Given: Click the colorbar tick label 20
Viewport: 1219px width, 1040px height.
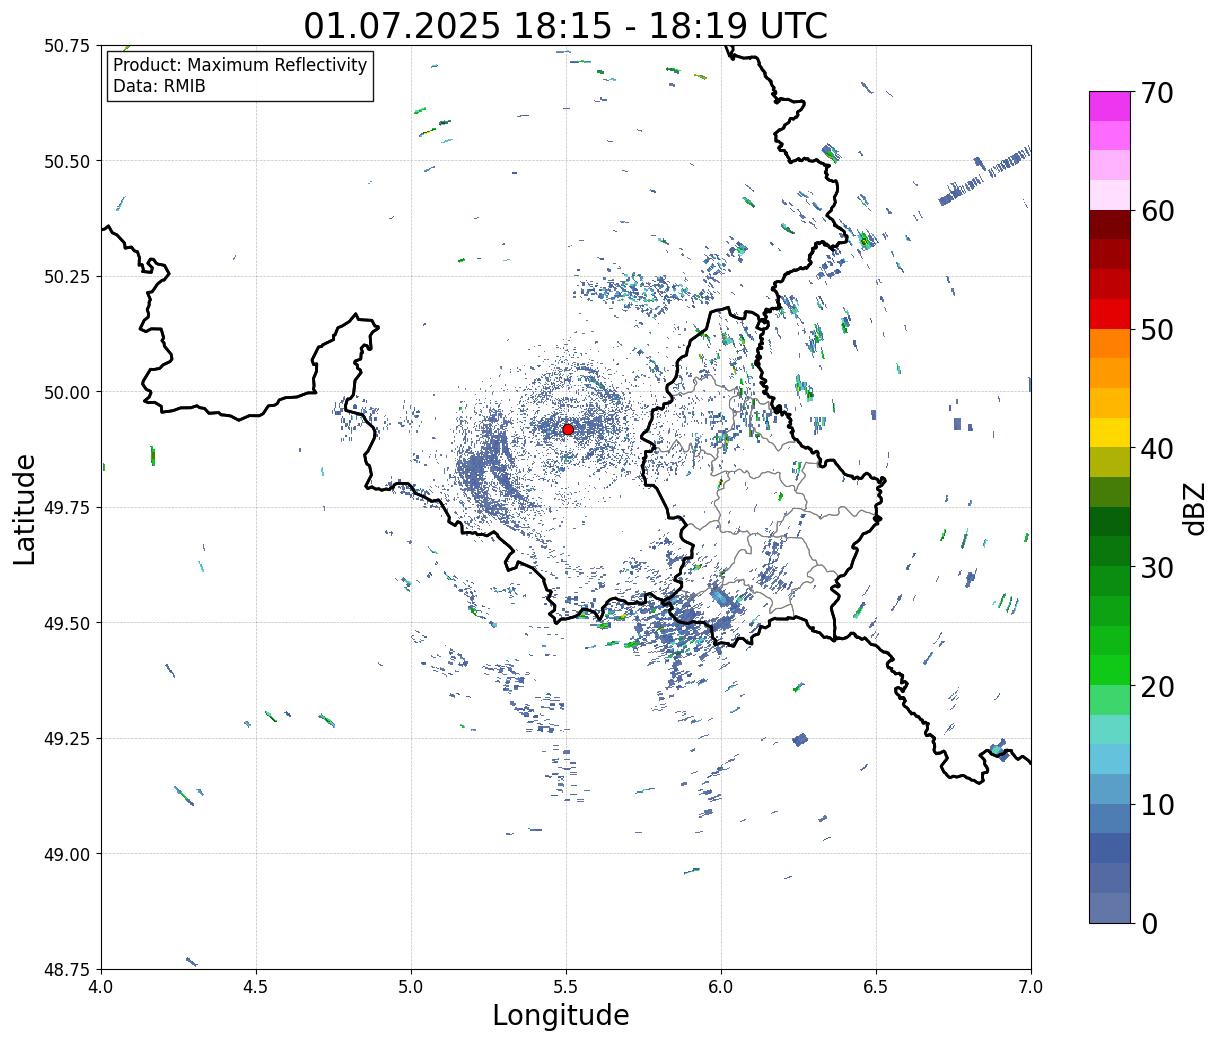Looking at the screenshot, I should tap(1157, 687).
